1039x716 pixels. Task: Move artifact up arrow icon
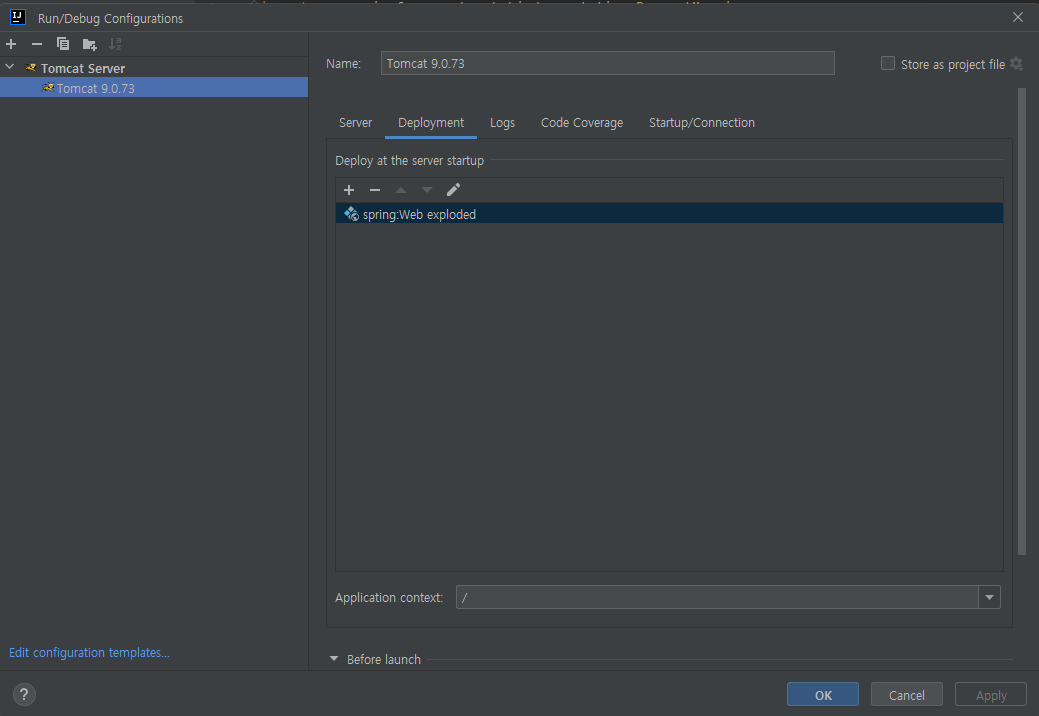[x=401, y=190]
